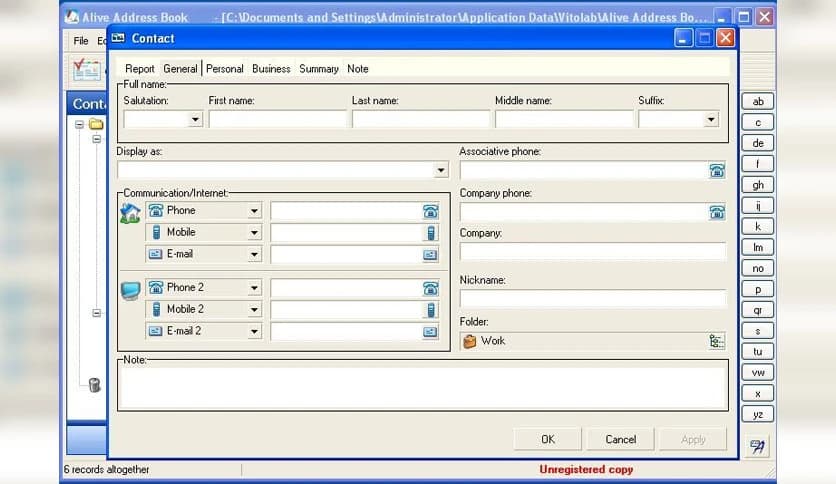Click the yellow folder icon in contacts tree

[x=97, y=124]
